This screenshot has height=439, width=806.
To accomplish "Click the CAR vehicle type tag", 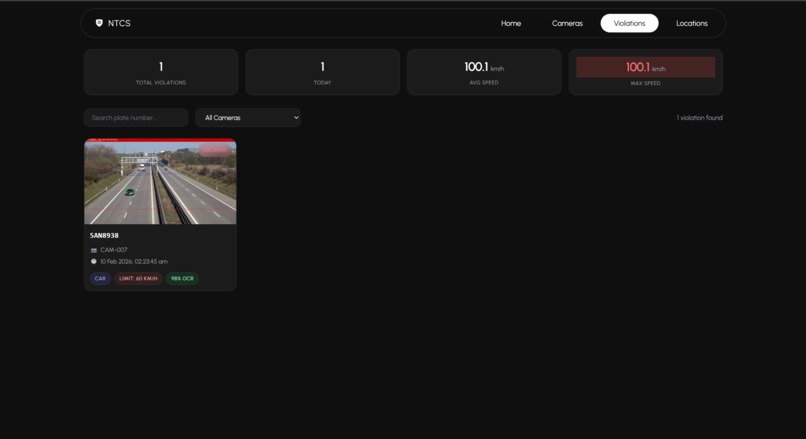I will tap(100, 279).
